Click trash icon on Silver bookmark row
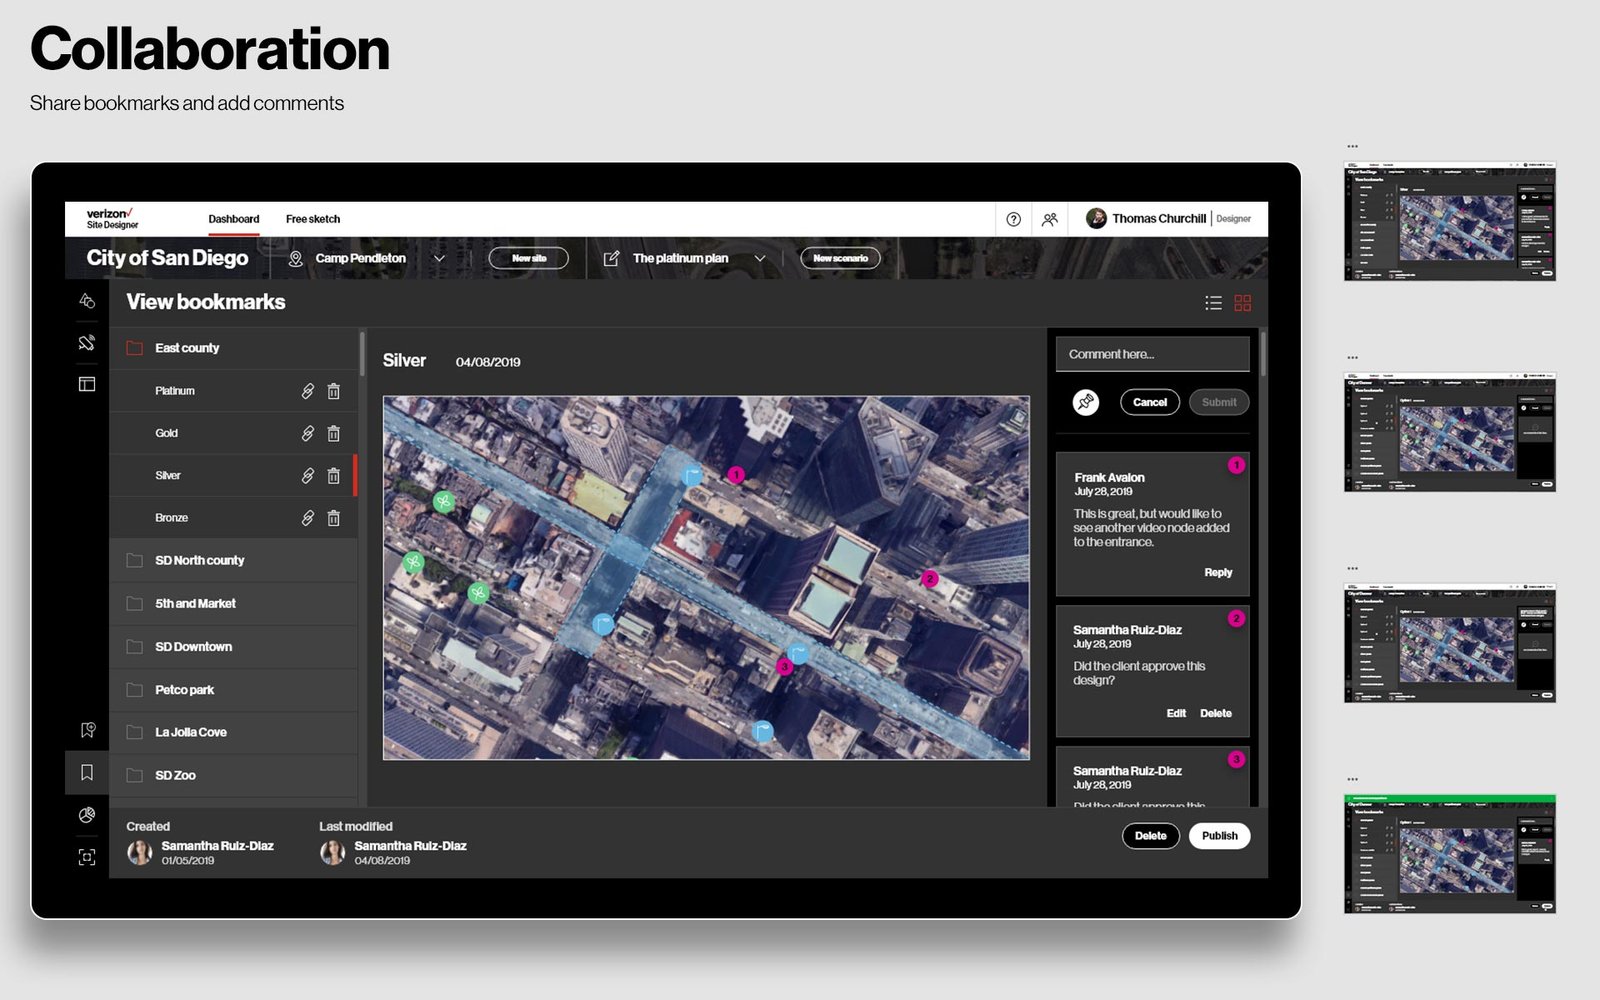This screenshot has height=1000, width=1600. pyautogui.click(x=334, y=476)
